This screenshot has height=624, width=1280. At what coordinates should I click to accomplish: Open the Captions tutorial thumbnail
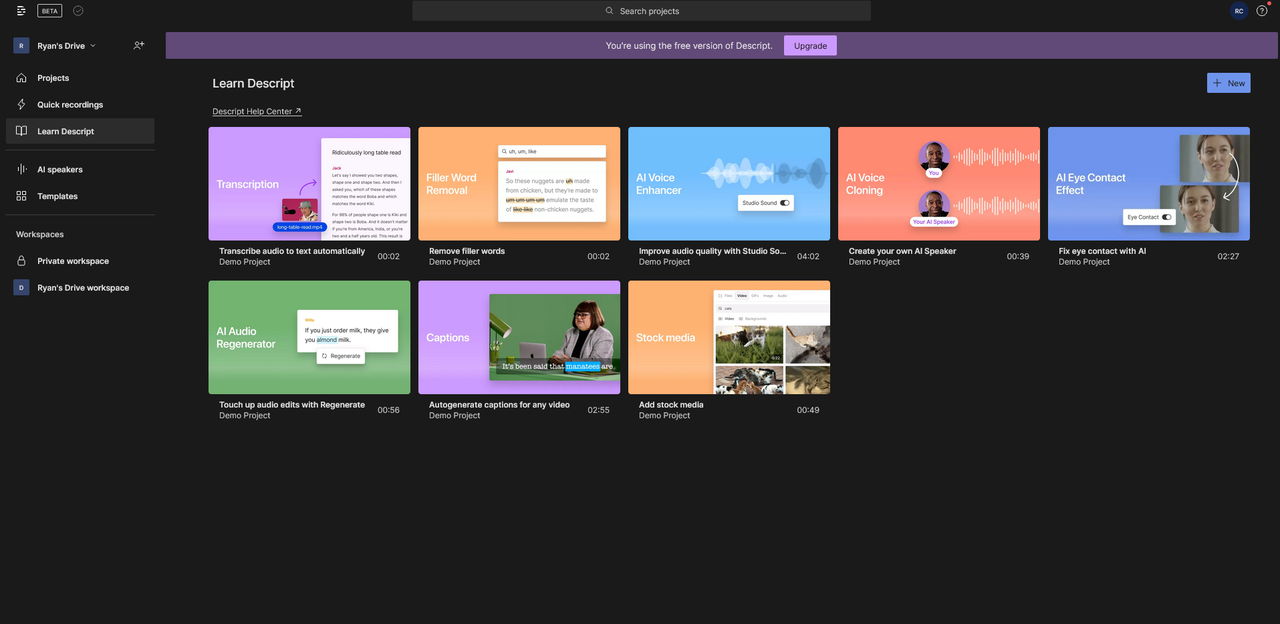[x=519, y=338]
